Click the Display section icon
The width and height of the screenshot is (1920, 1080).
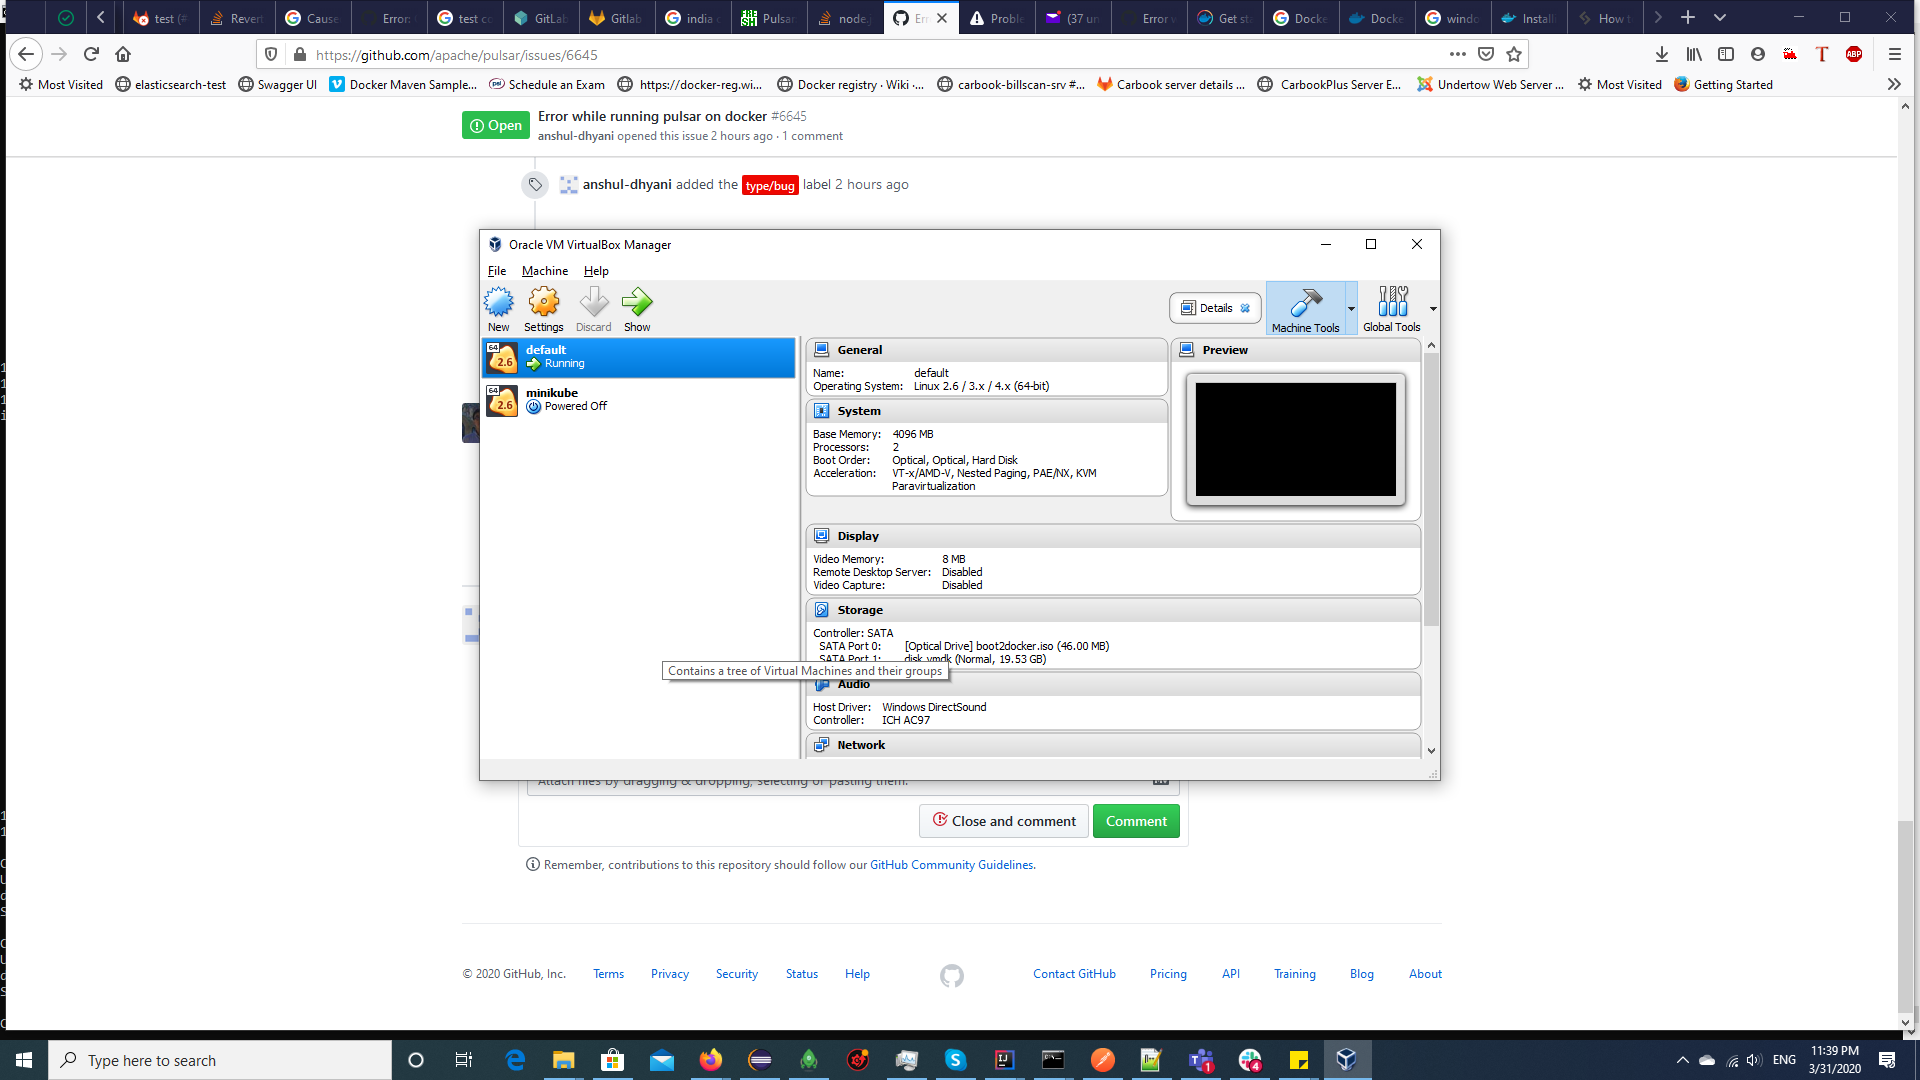pyautogui.click(x=822, y=536)
